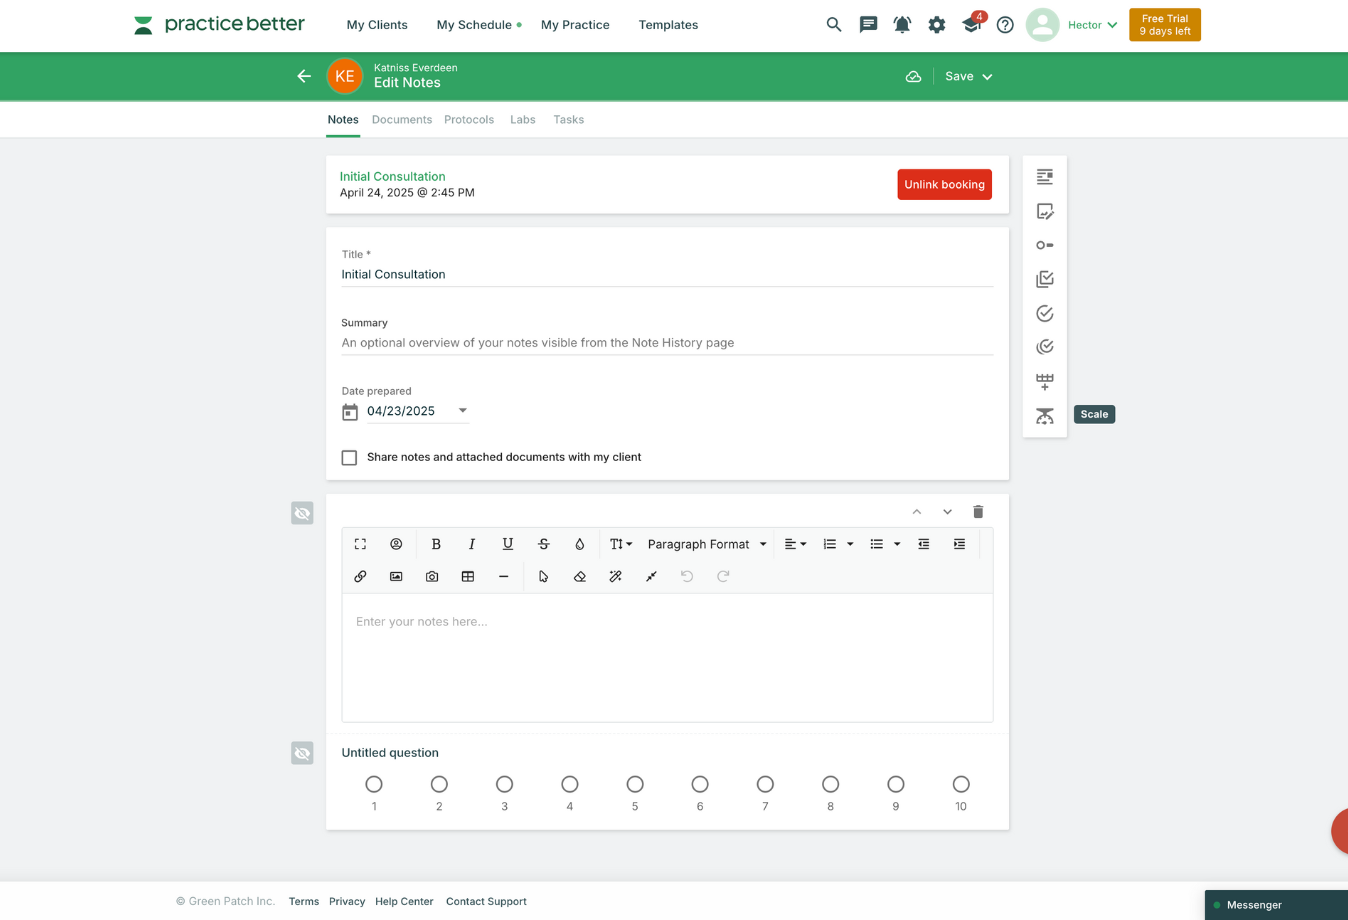Check Share notes with my client box

(349, 458)
